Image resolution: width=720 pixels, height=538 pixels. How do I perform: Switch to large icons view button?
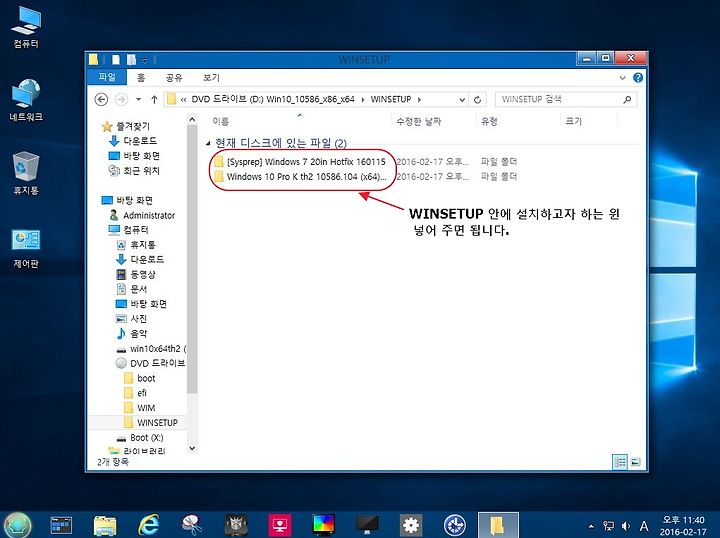(x=636, y=462)
